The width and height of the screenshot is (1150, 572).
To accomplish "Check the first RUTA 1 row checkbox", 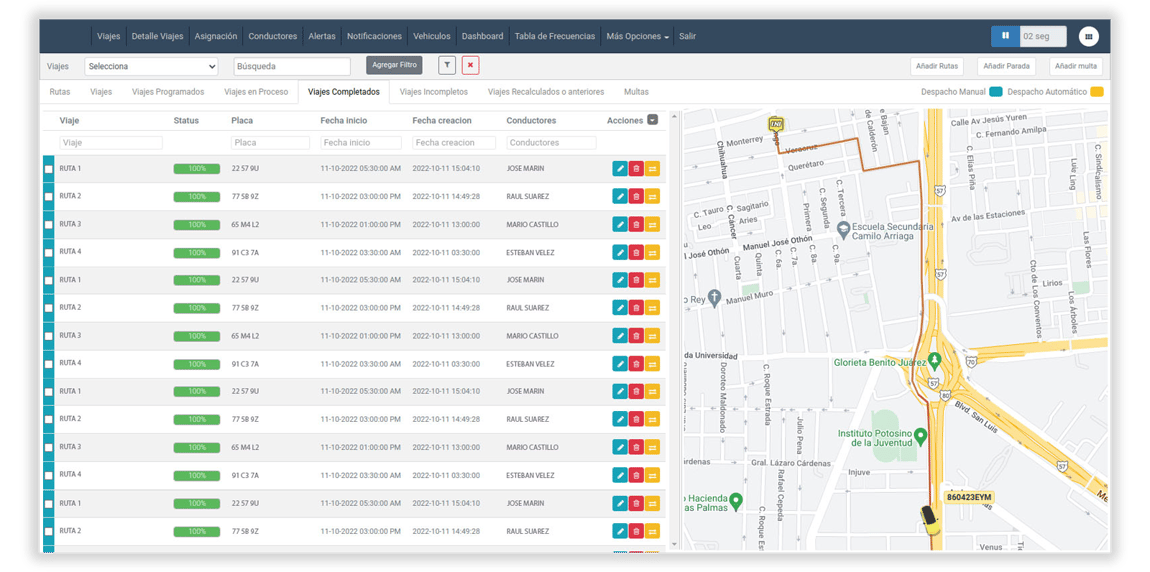I will tap(48, 169).
